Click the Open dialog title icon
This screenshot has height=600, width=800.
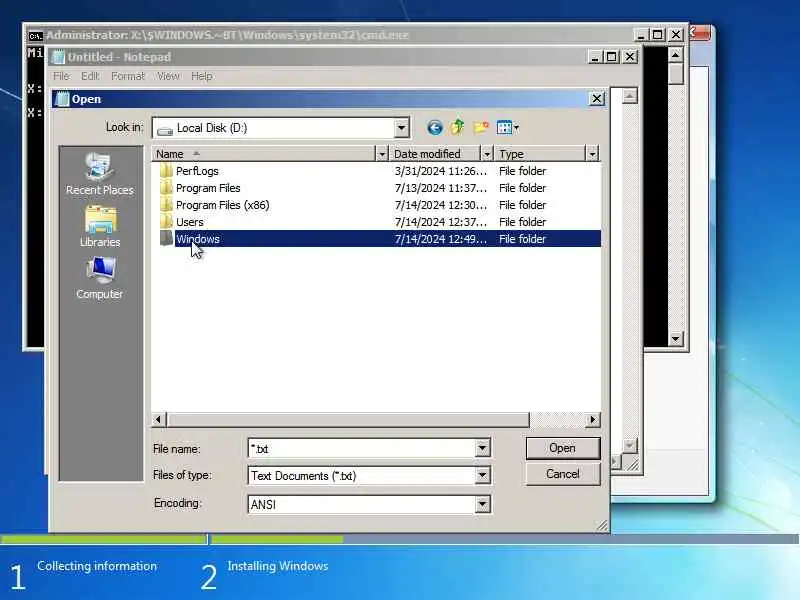coord(62,99)
